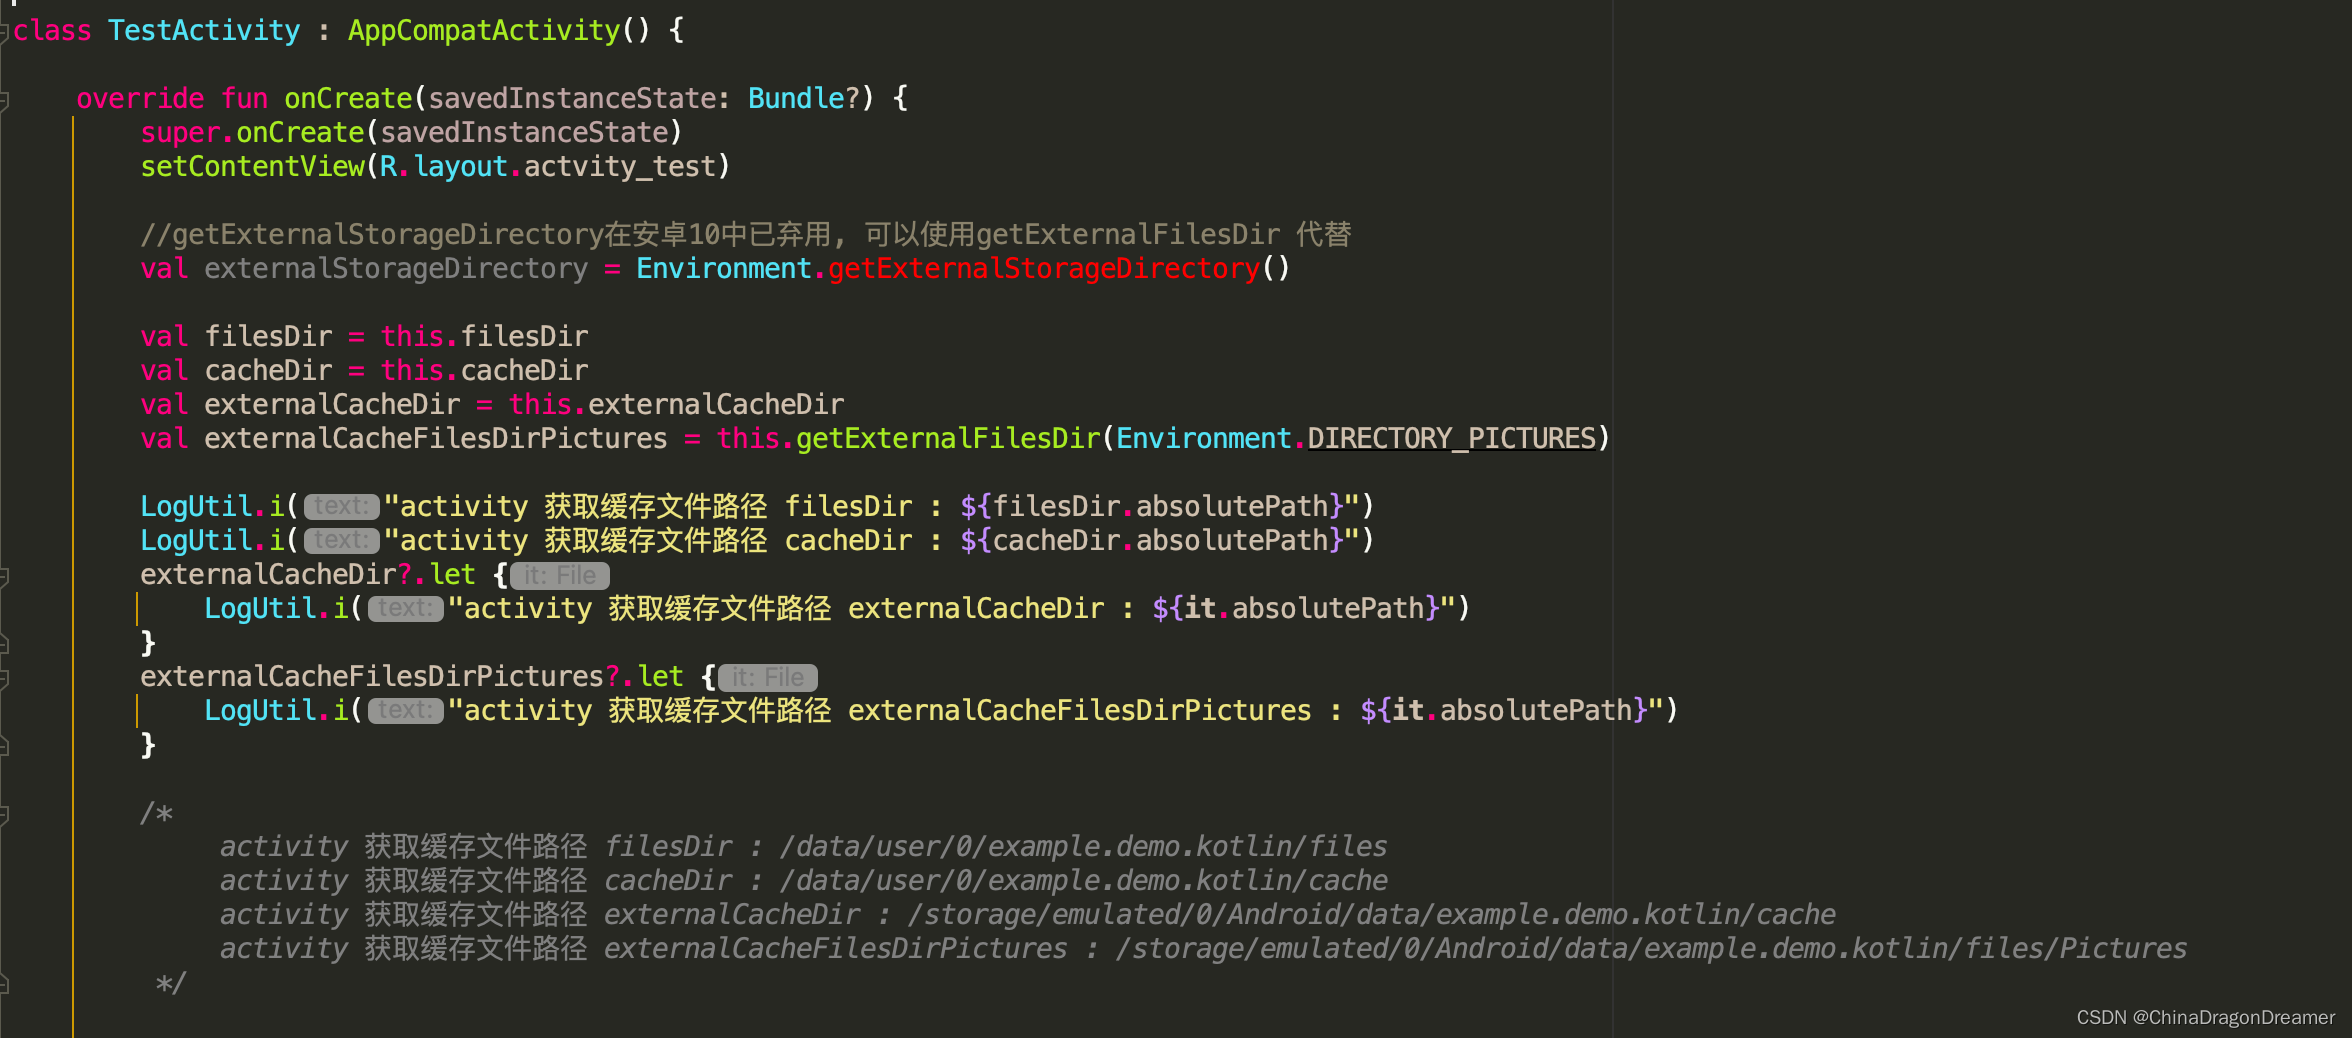
Task: Click this.externalCacheDir property access
Action: [x=676, y=405]
